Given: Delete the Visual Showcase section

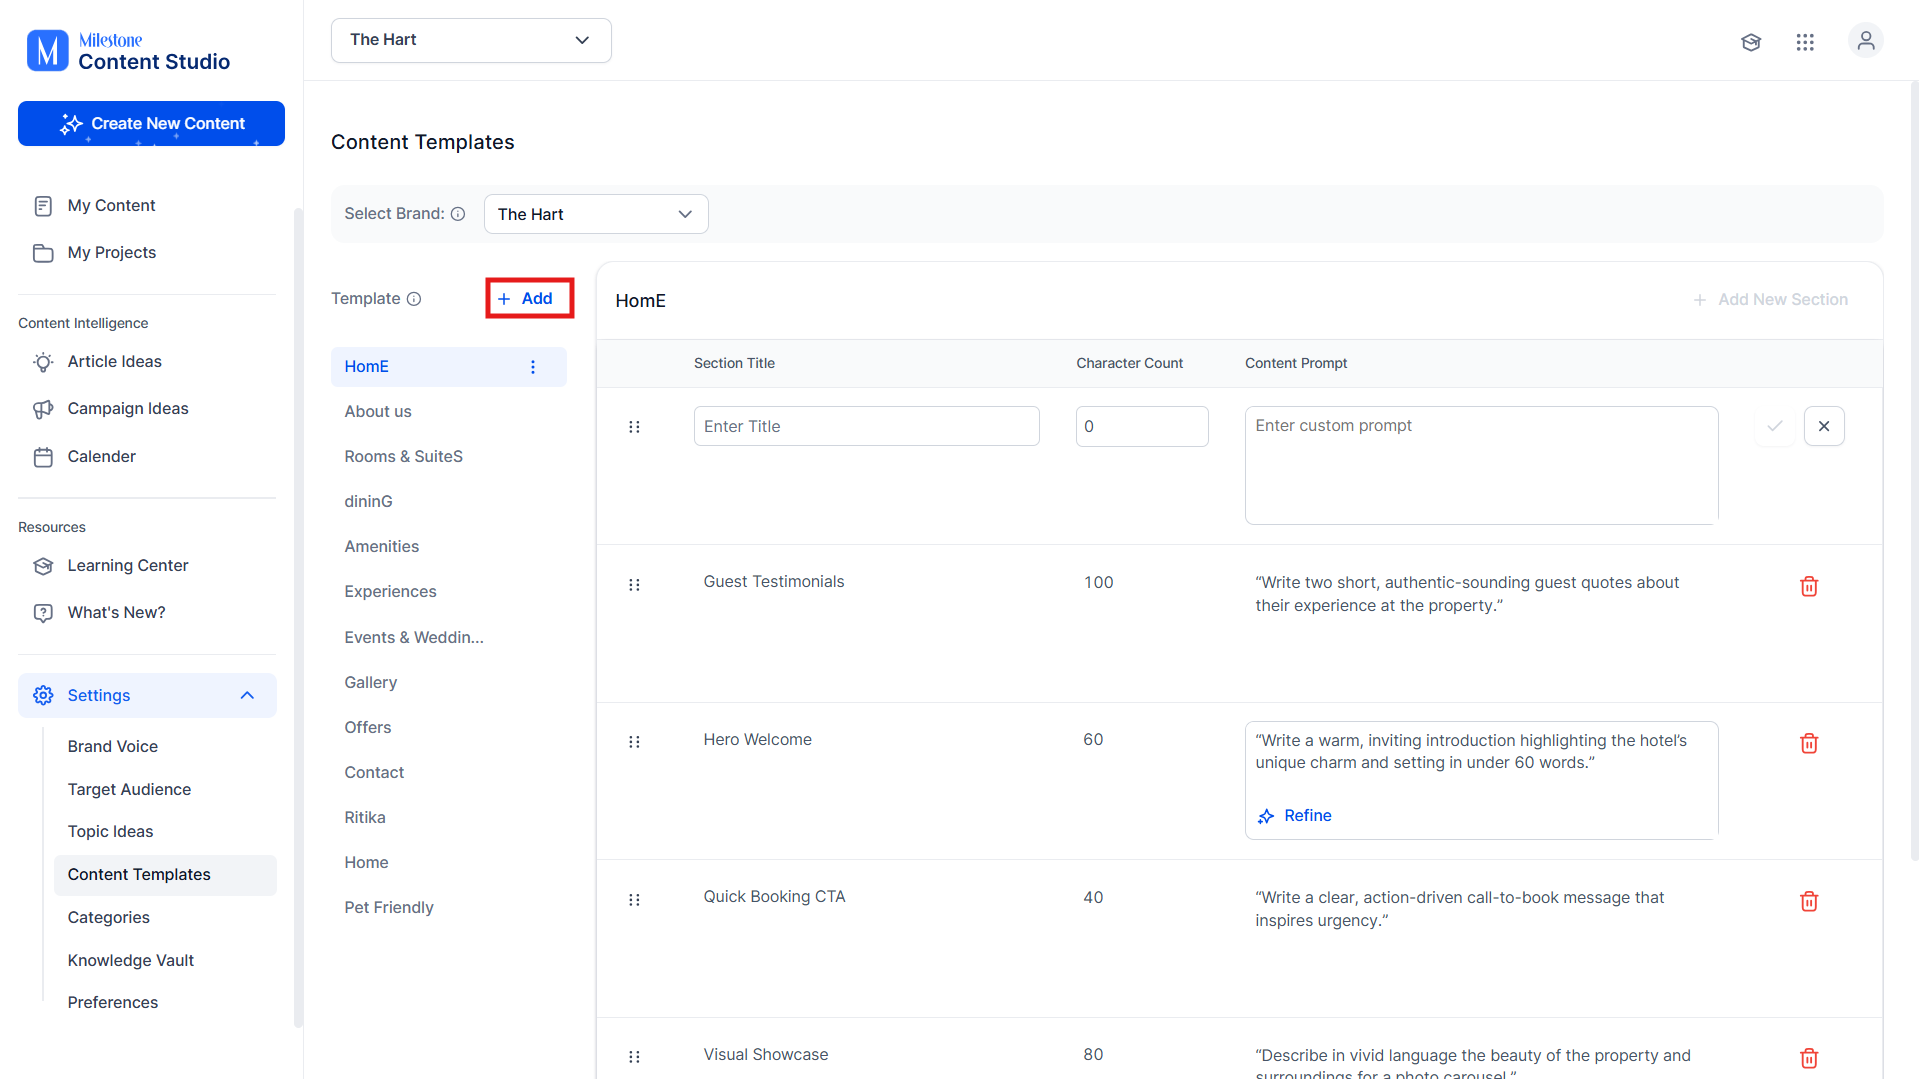Looking at the screenshot, I should click(1809, 1058).
